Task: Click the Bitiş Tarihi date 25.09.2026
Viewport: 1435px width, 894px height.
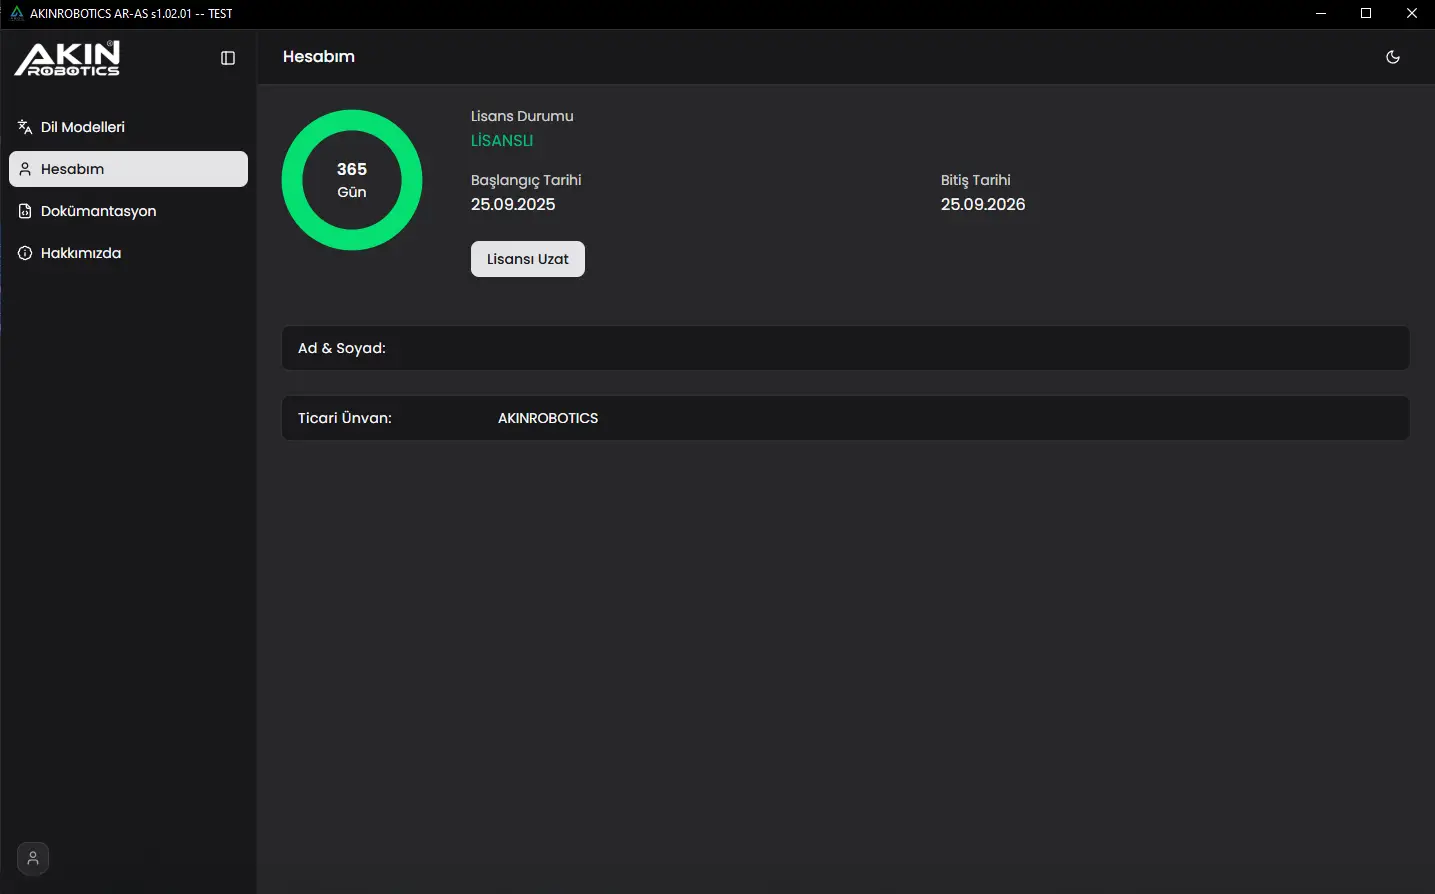Action: (x=982, y=204)
